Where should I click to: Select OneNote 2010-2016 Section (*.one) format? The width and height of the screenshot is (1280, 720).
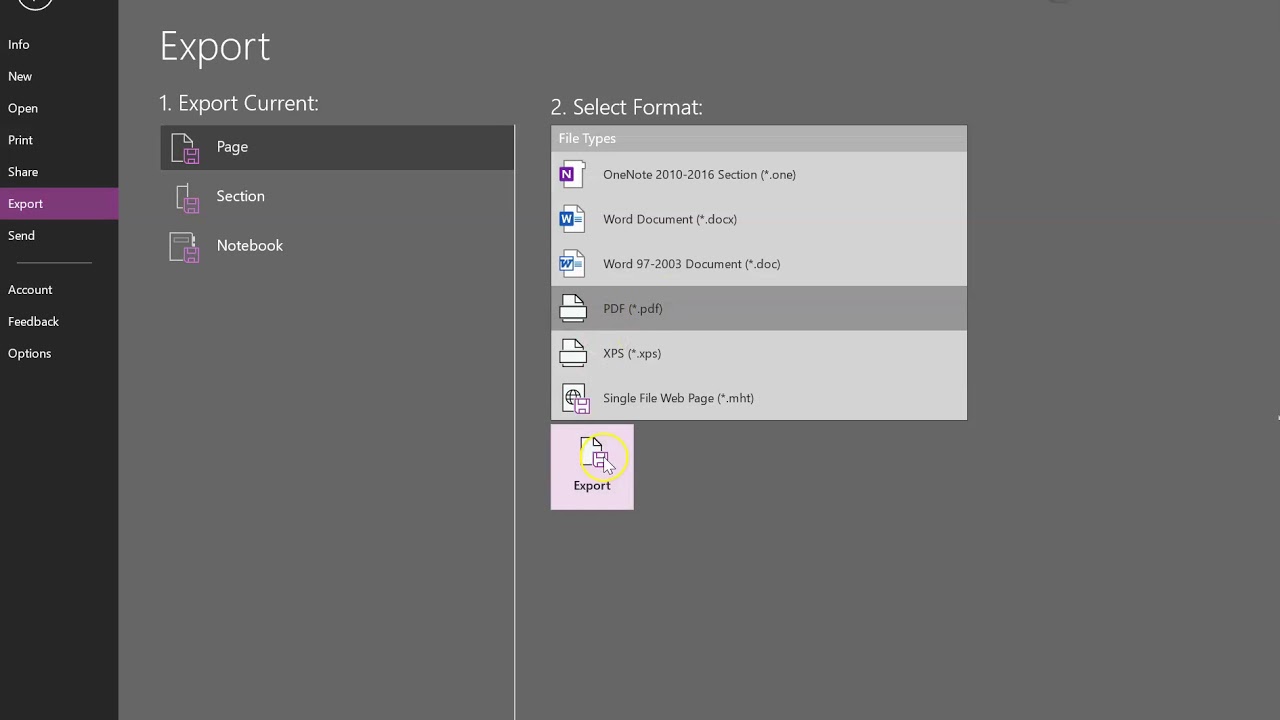(x=759, y=174)
